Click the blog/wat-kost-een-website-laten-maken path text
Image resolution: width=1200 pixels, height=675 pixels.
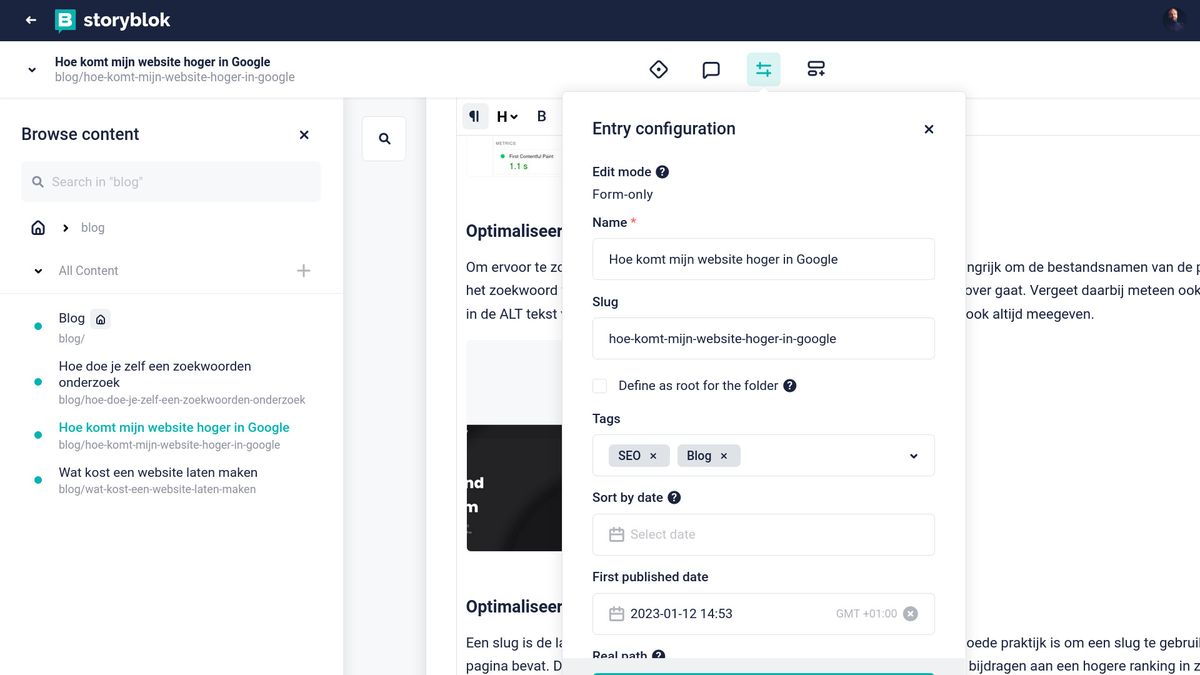(x=157, y=490)
